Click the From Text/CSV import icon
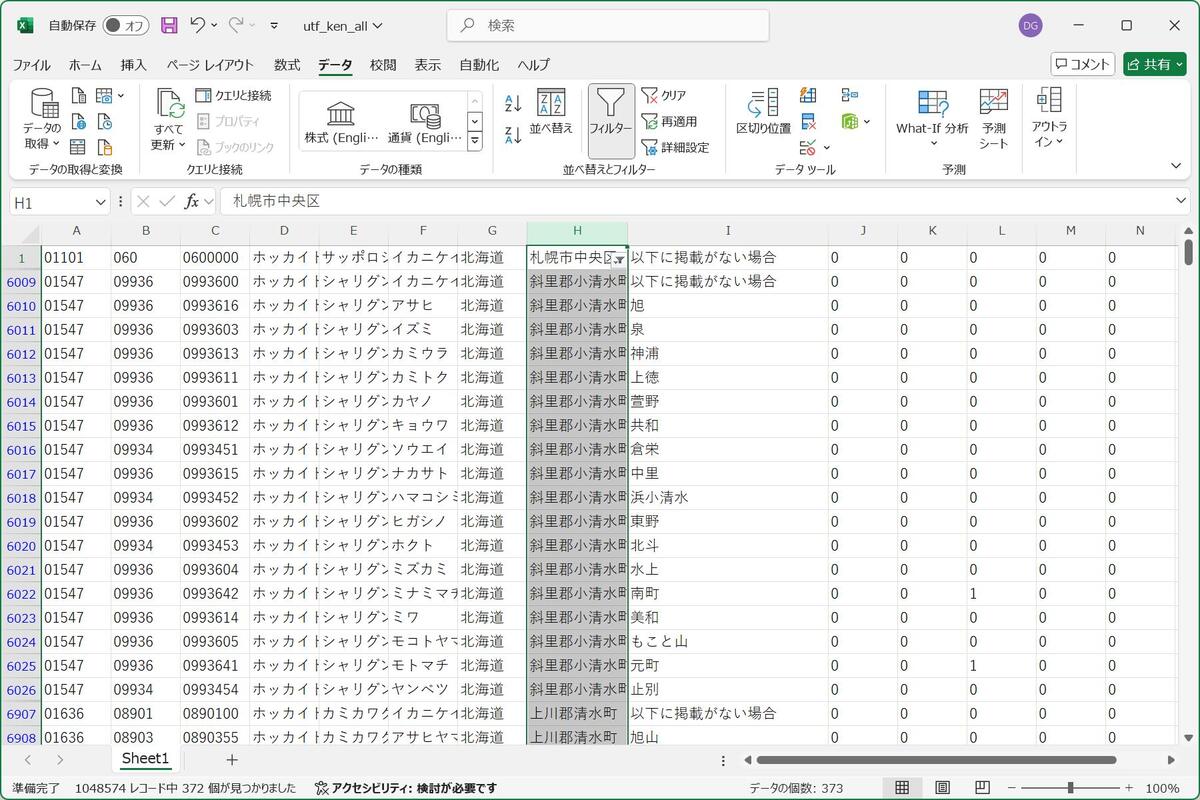The image size is (1200, 800). [x=79, y=96]
